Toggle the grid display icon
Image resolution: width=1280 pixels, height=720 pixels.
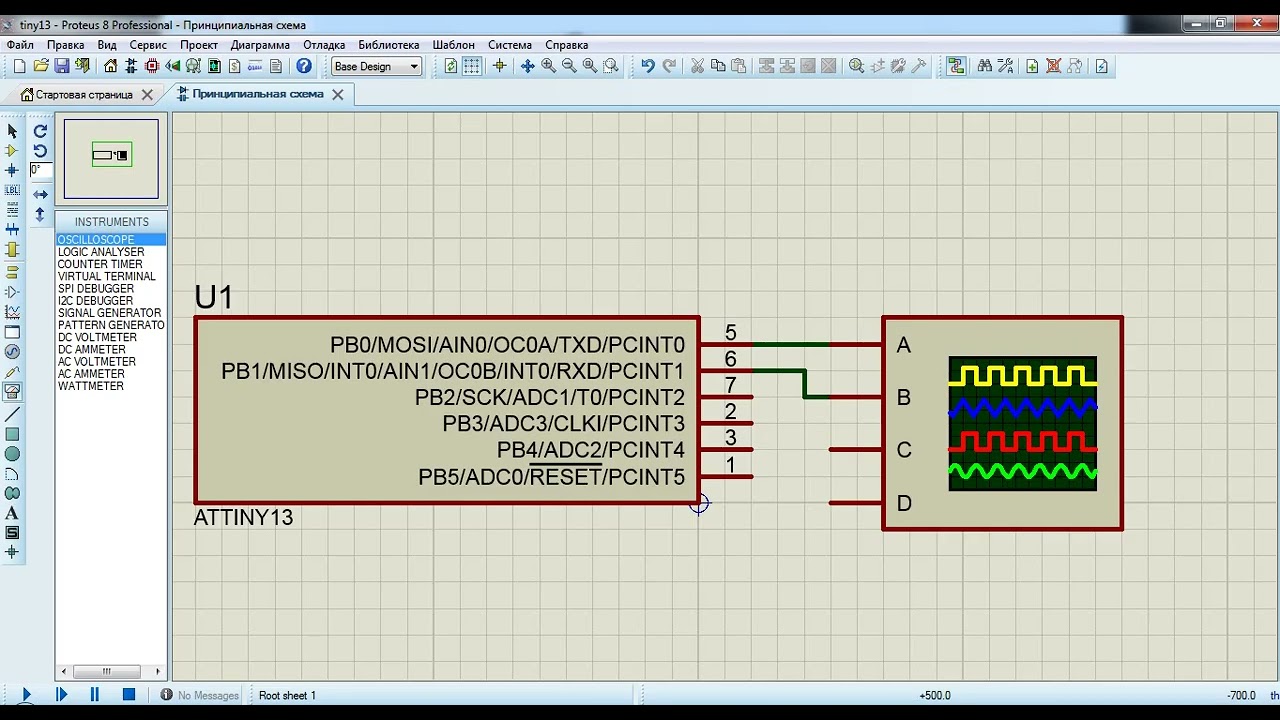(x=472, y=66)
